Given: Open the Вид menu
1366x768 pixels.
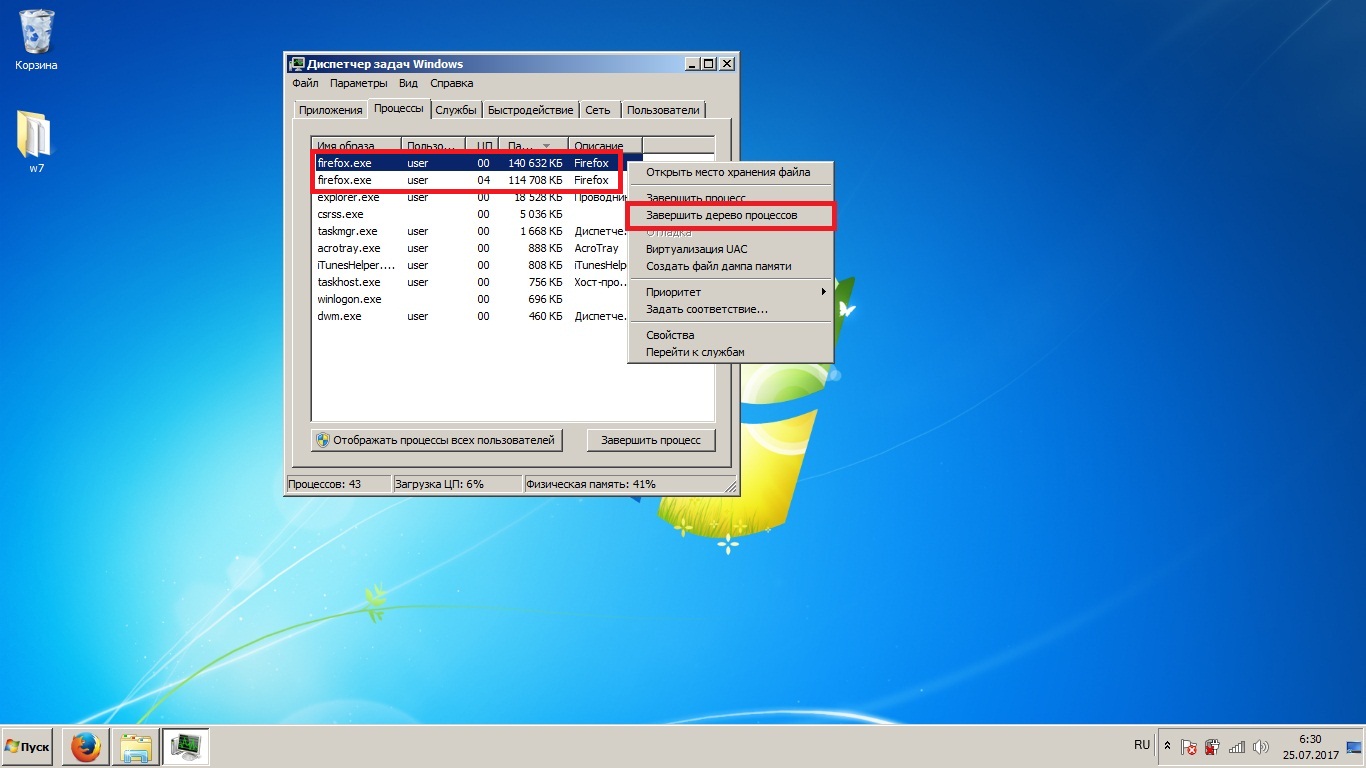Looking at the screenshot, I should (x=408, y=83).
